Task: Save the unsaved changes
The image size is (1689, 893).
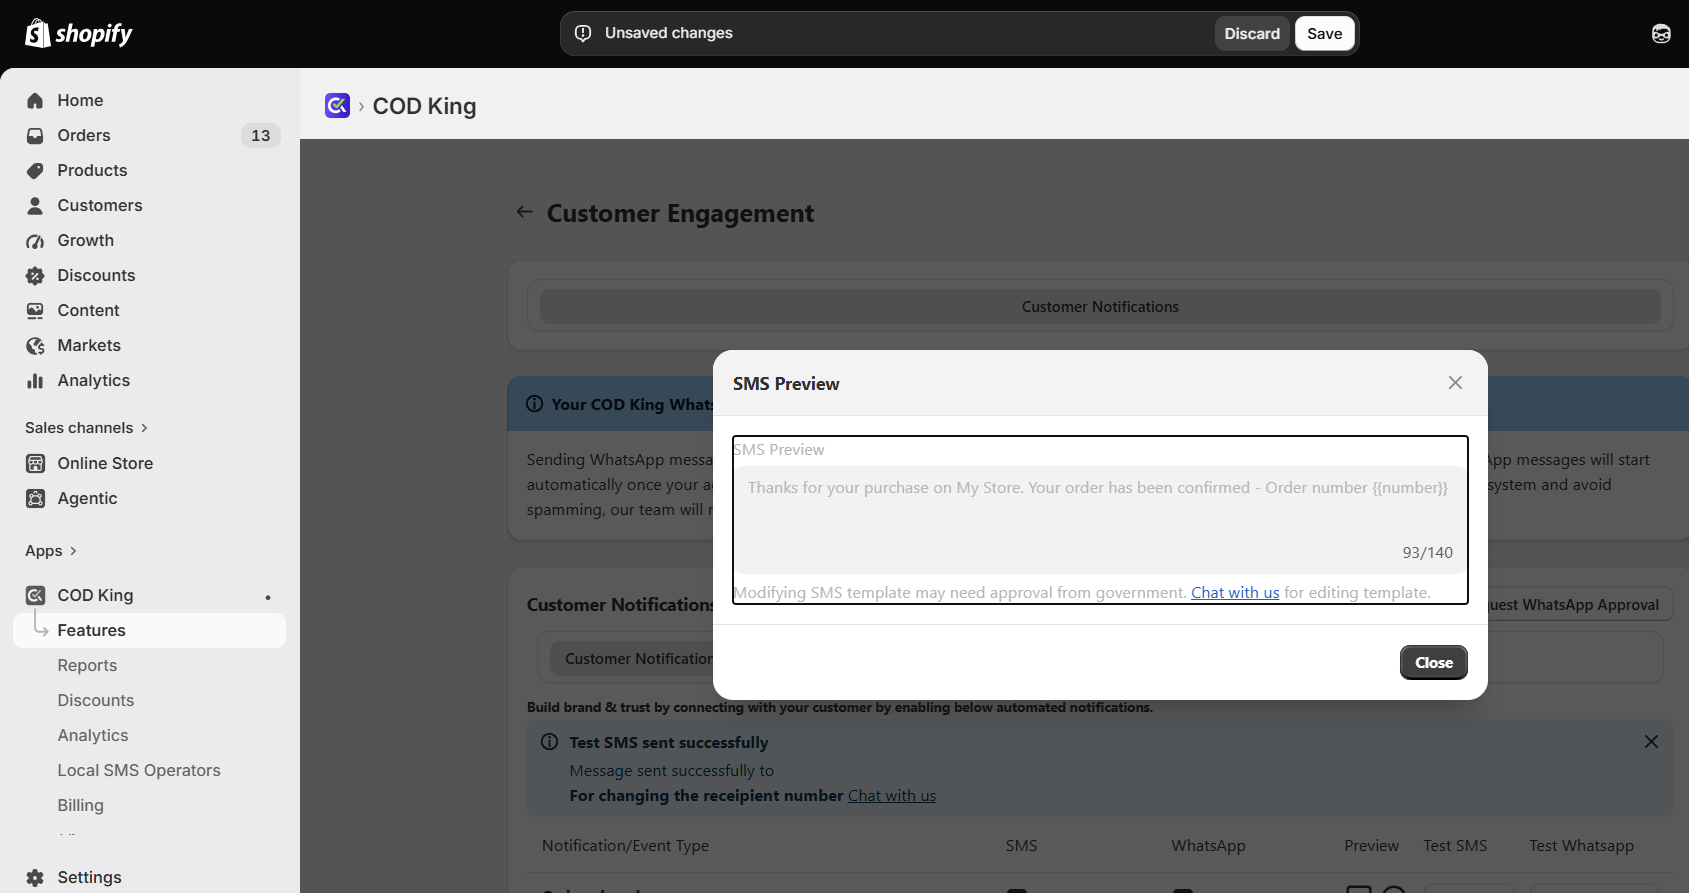Action: coord(1325,34)
